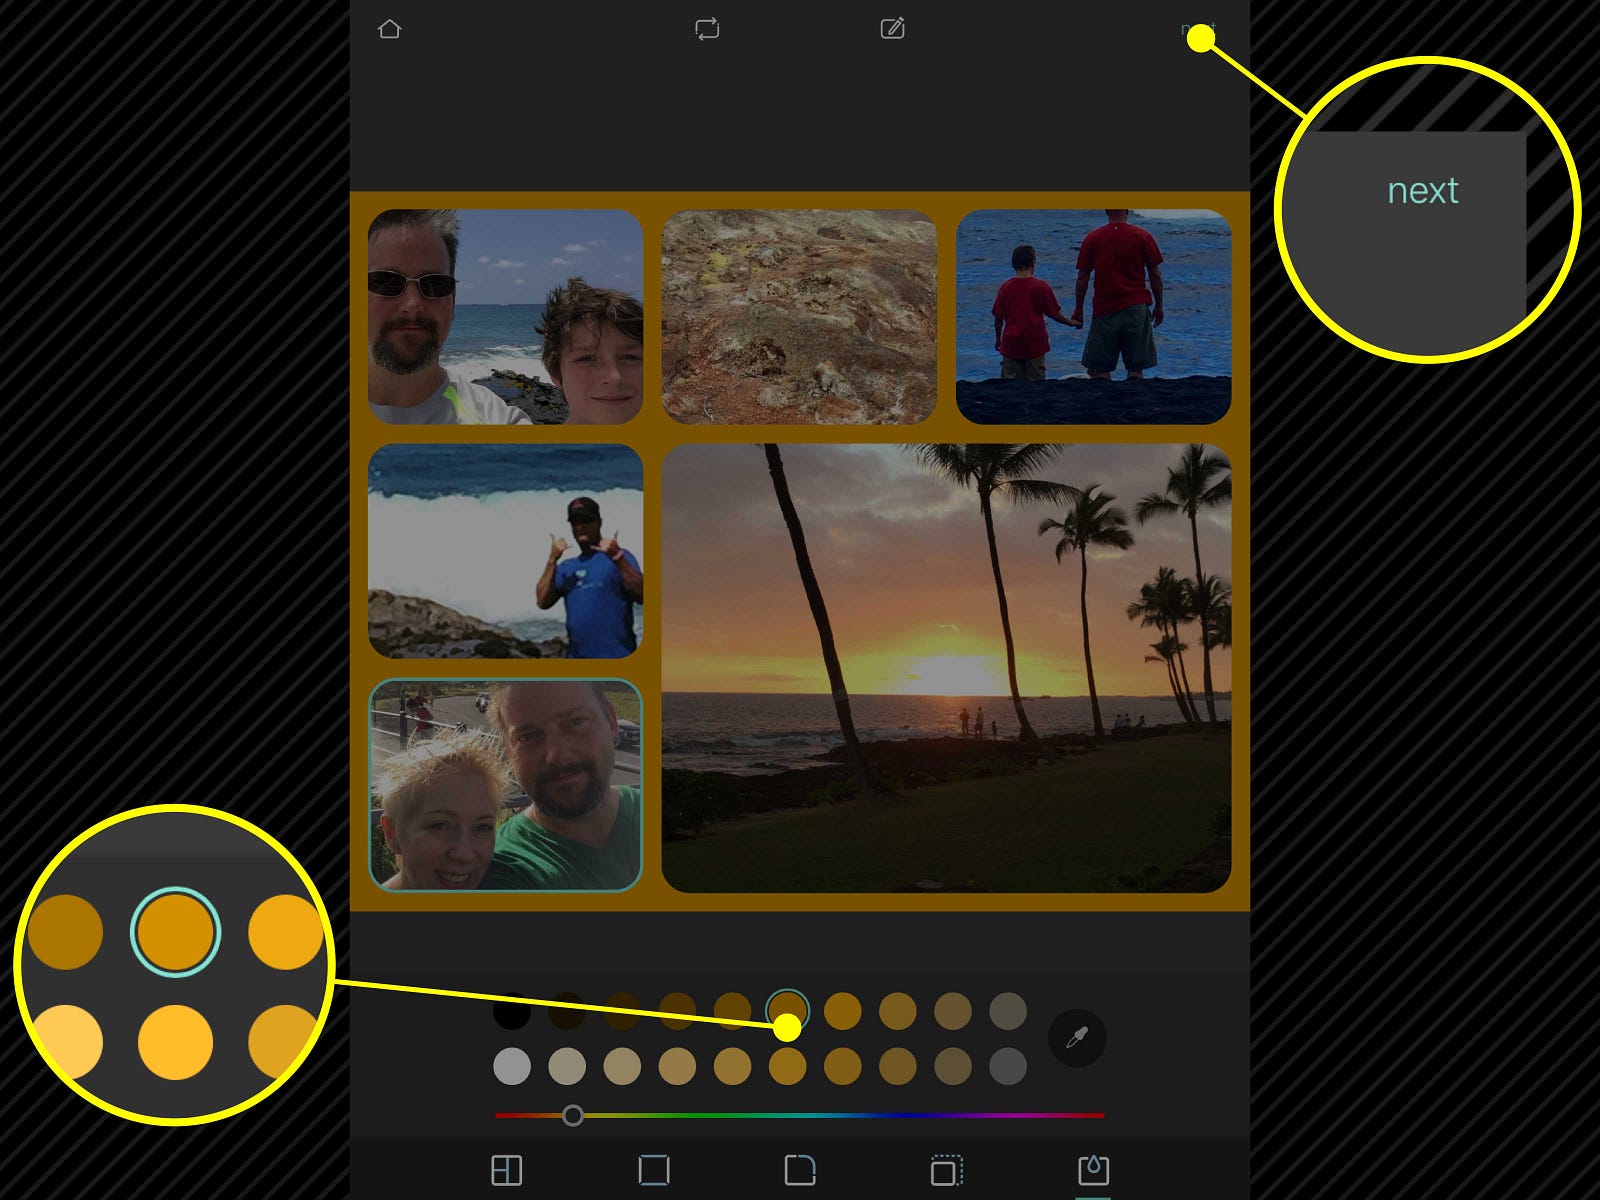This screenshot has width=1600, height=1200.
Task: Switch to the square frame tab
Action: coord(653,1170)
